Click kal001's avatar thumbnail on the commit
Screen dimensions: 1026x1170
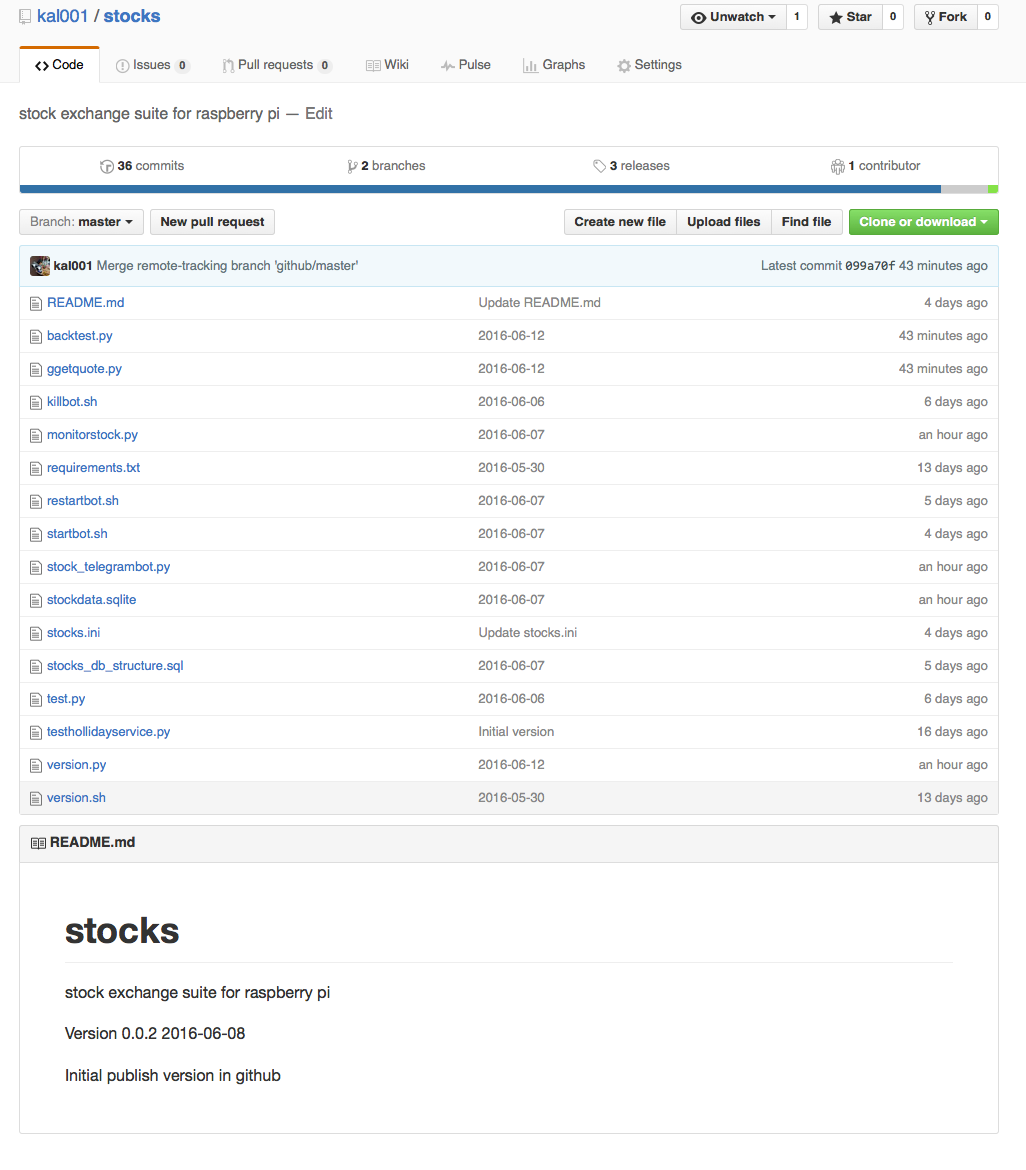pyautogui.click(x=39, y=266)
